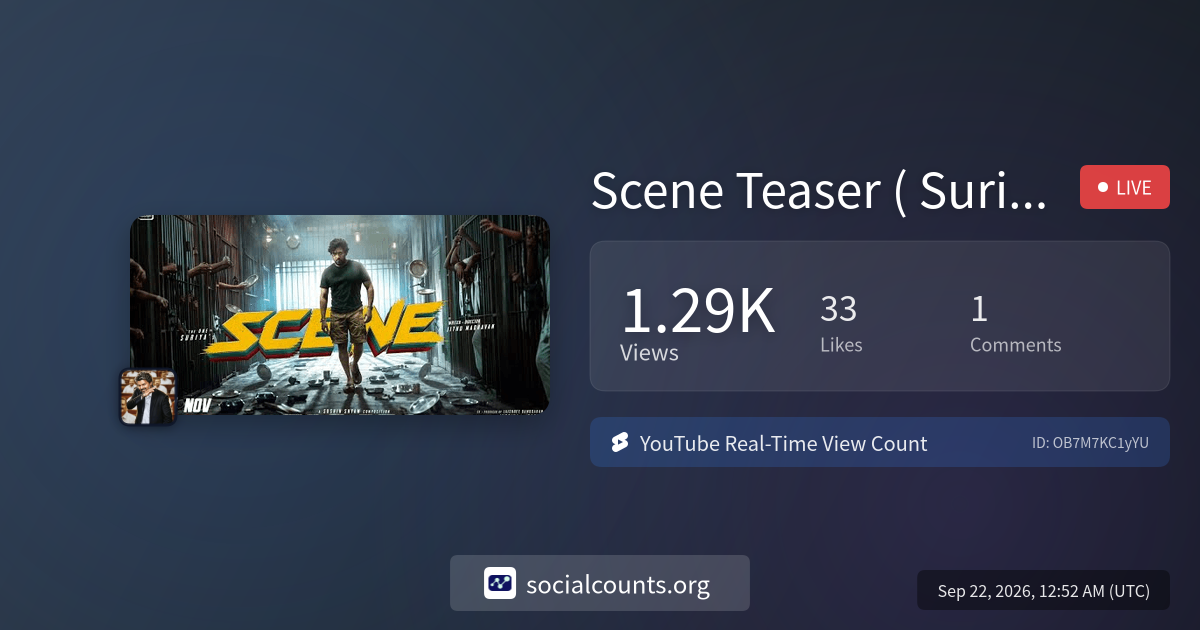Click the Comments label
Screen dimensions: 1200x630
click(x=1015, y=345)
